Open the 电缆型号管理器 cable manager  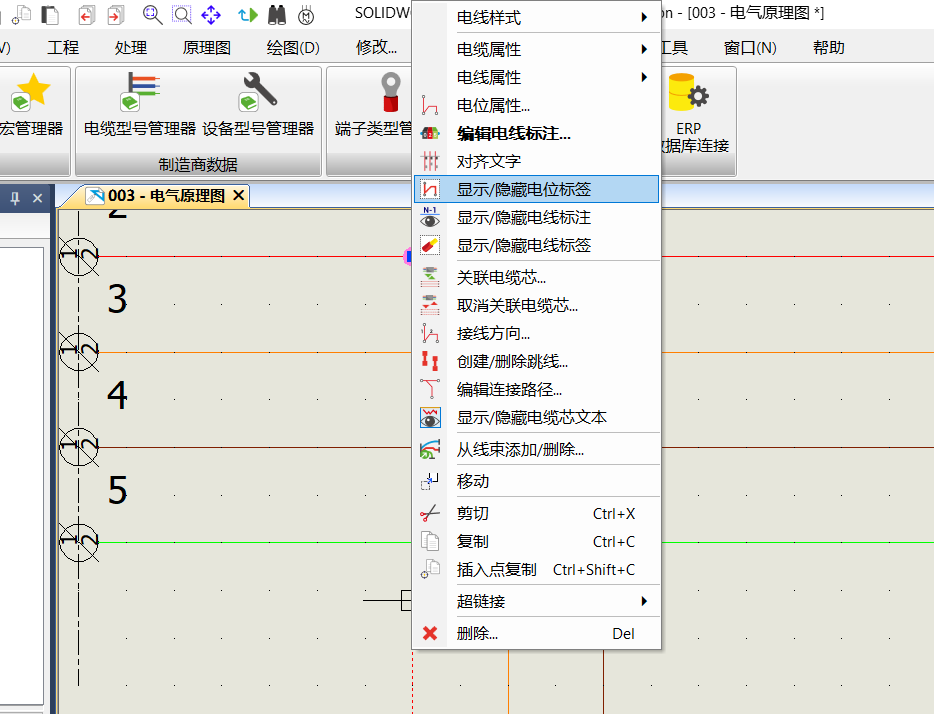[140, 106]
